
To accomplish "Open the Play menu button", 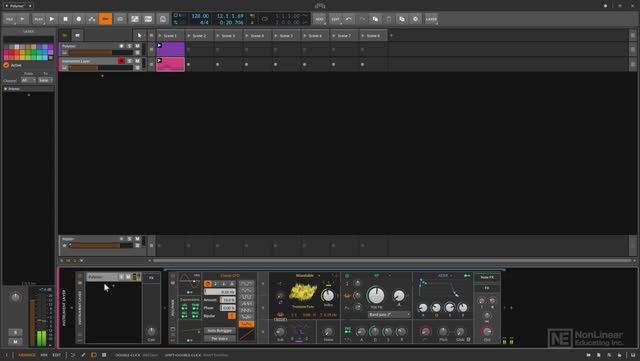I will (x=38, y=19).
